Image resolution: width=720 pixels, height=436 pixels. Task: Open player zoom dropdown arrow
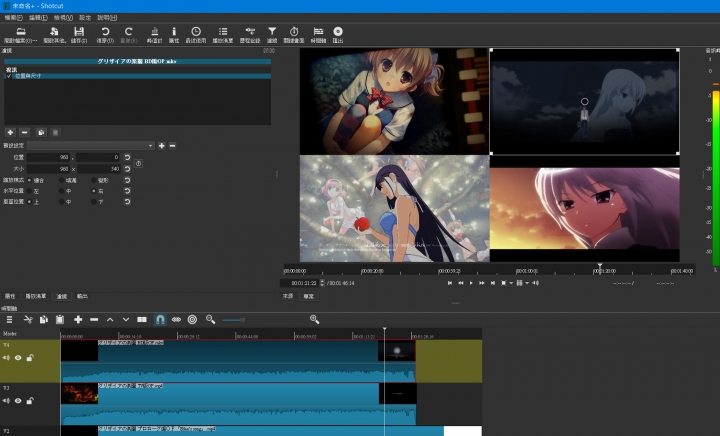511,283
